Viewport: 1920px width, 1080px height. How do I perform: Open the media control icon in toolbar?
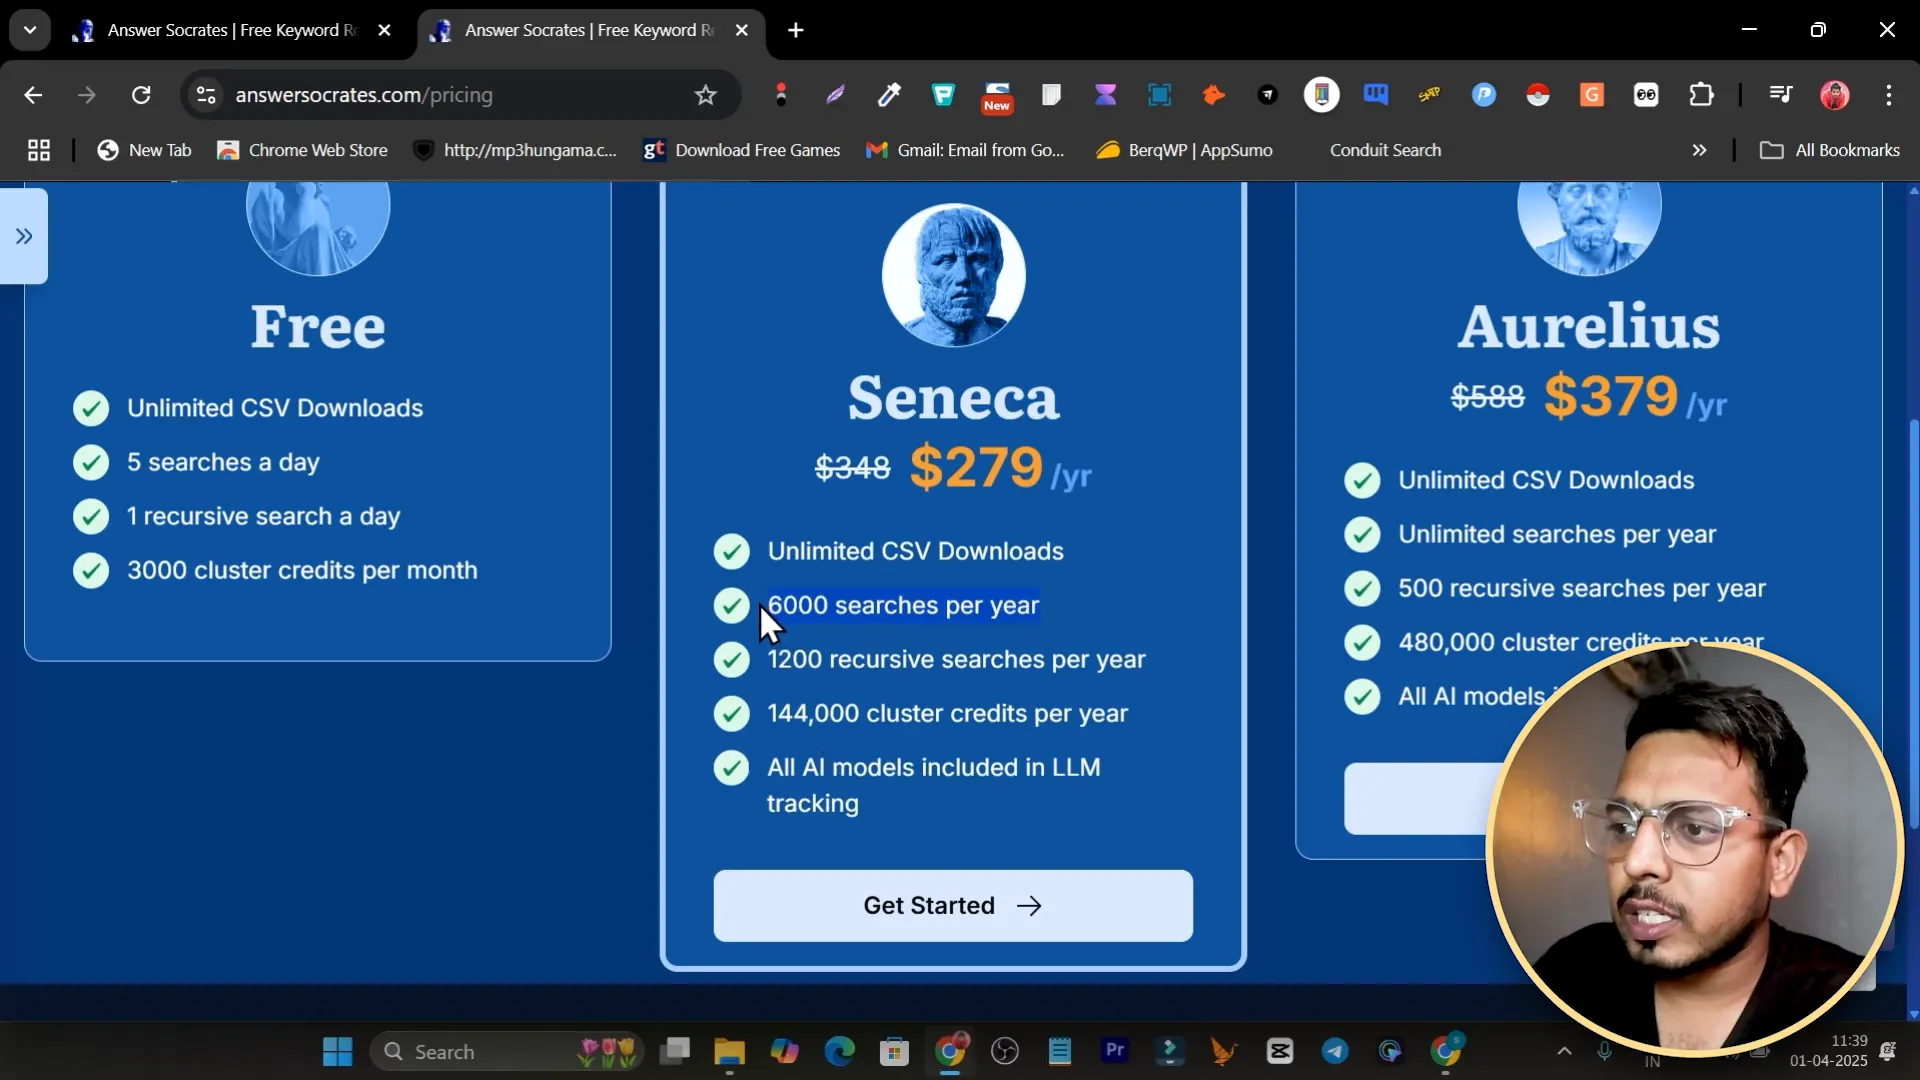click(1780, 95)
